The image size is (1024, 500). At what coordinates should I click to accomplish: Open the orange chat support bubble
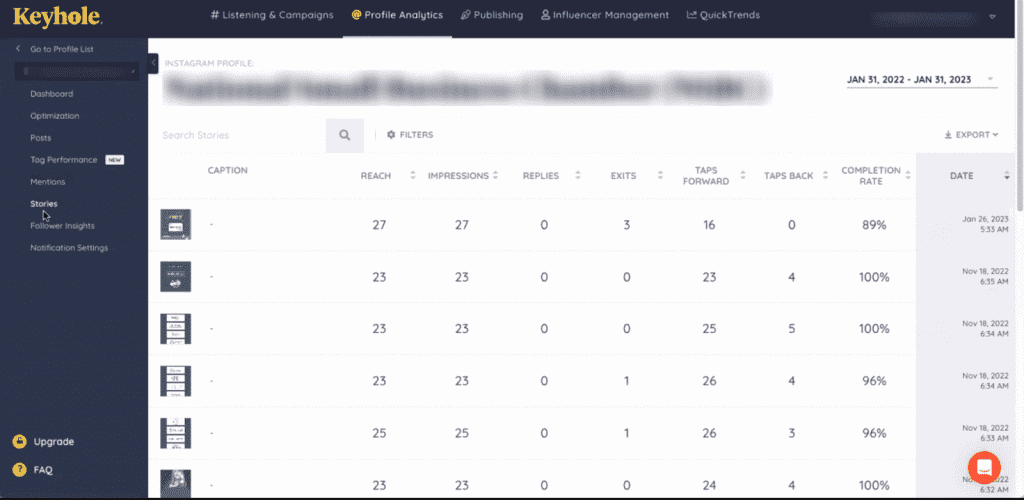984,467
